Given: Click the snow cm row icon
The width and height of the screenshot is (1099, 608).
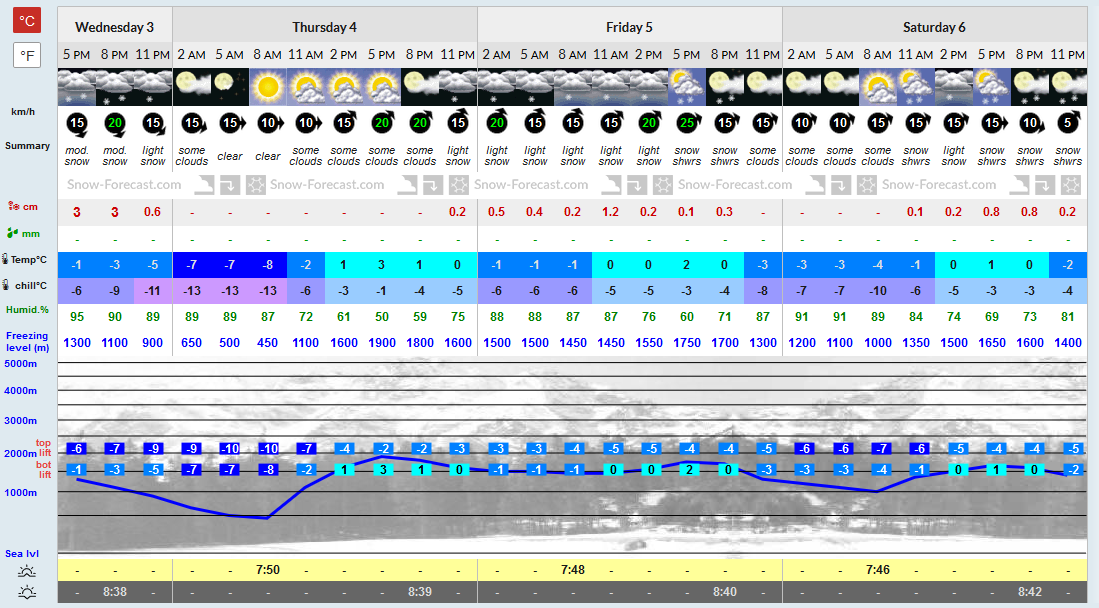Looking at the screenshot, I should coord(13,206).
